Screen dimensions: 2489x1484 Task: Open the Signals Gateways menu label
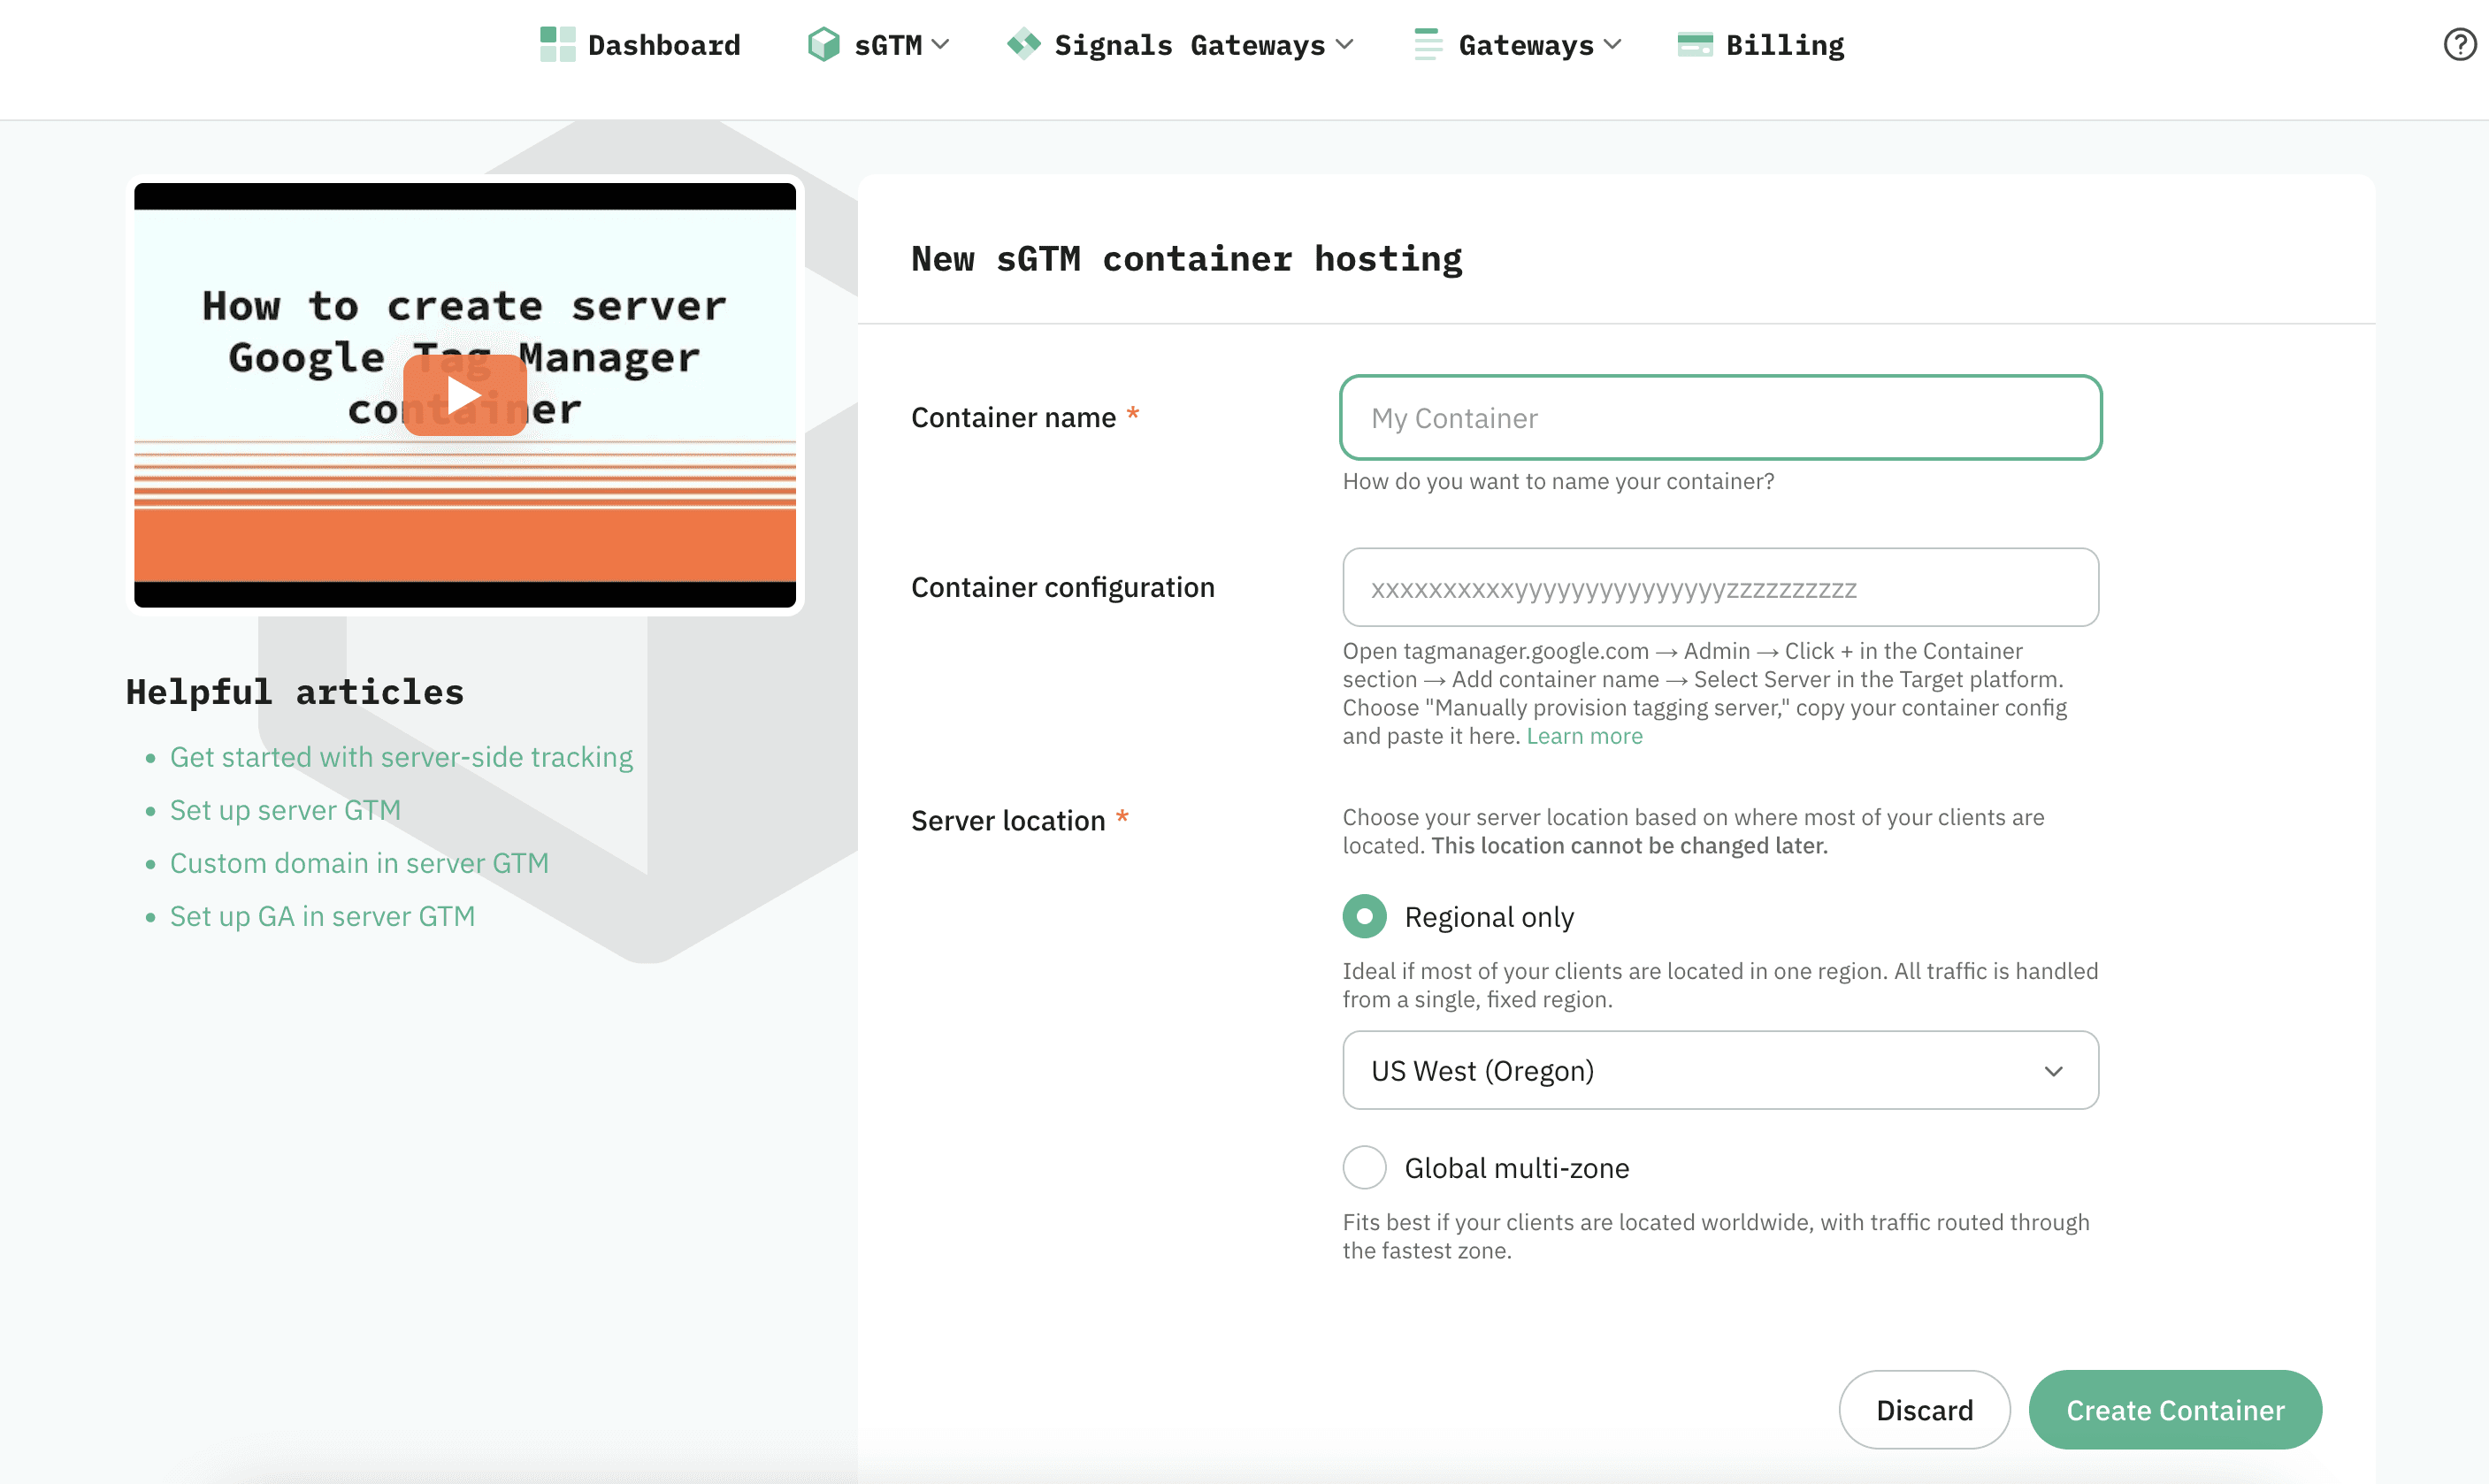pyautogui.click(x=1190, y=45)
